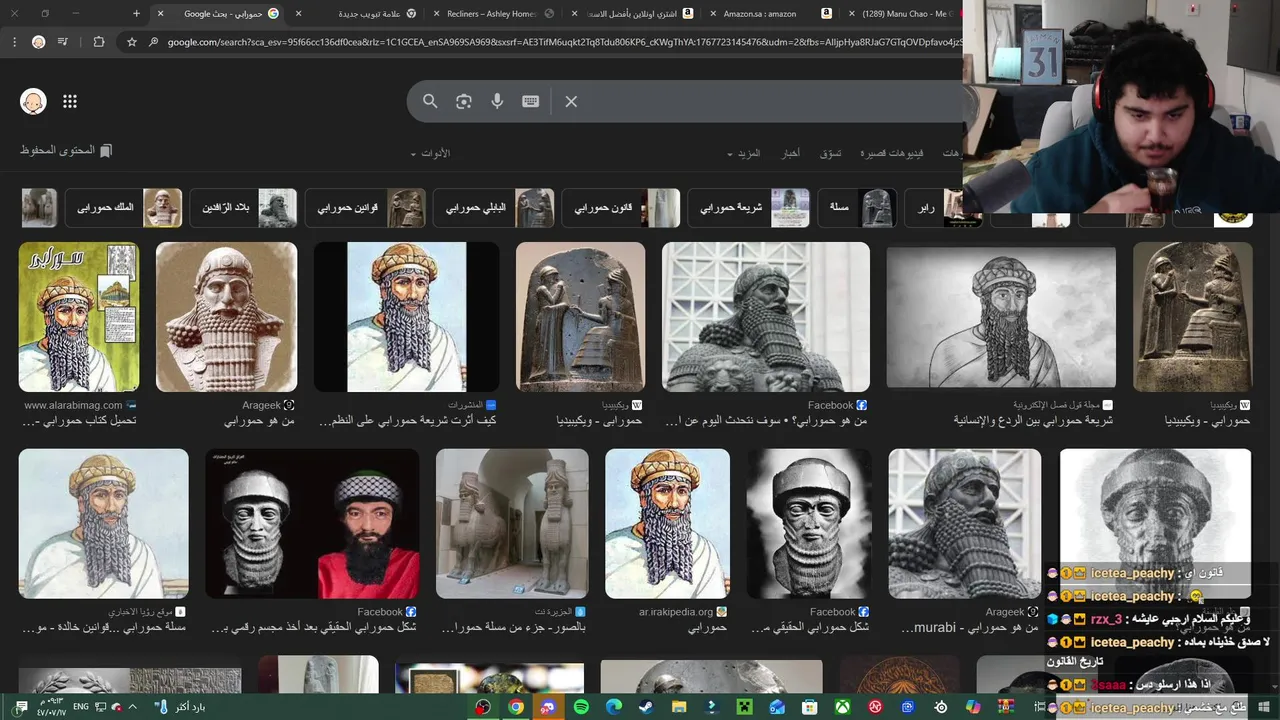Image resolution: width=1280 pixels, height=720 pixels.
Task: Open the شريعة حمورابي بين الردع sketch image
Action: click(1001, 317)
